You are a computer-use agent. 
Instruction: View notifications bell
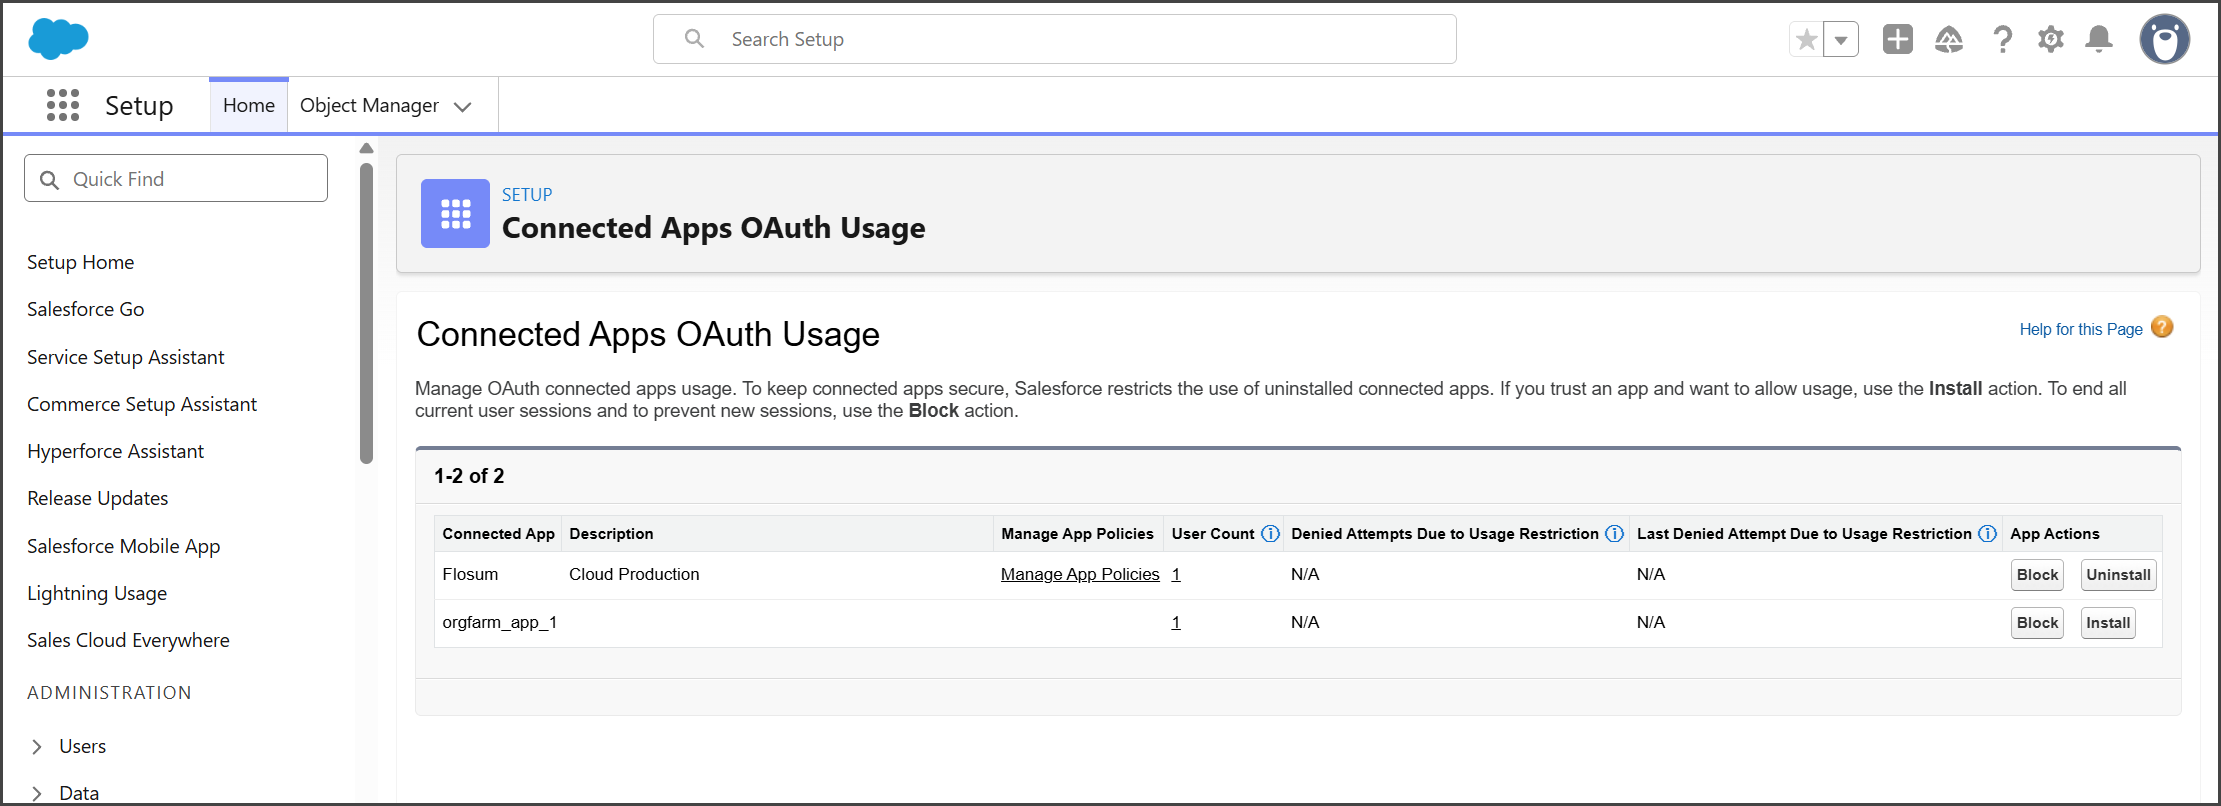click(x=2099, y=39)
